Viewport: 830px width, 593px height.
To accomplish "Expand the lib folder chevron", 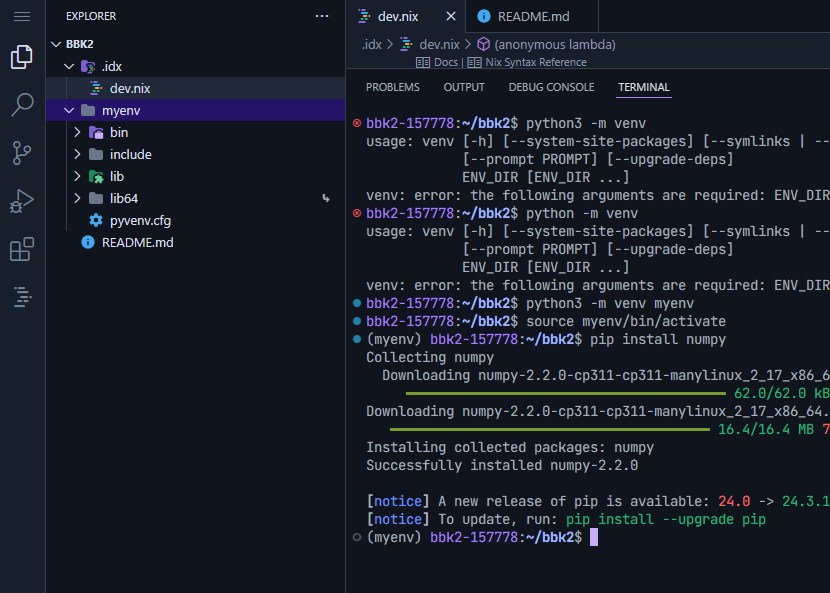I will point(77,176).
